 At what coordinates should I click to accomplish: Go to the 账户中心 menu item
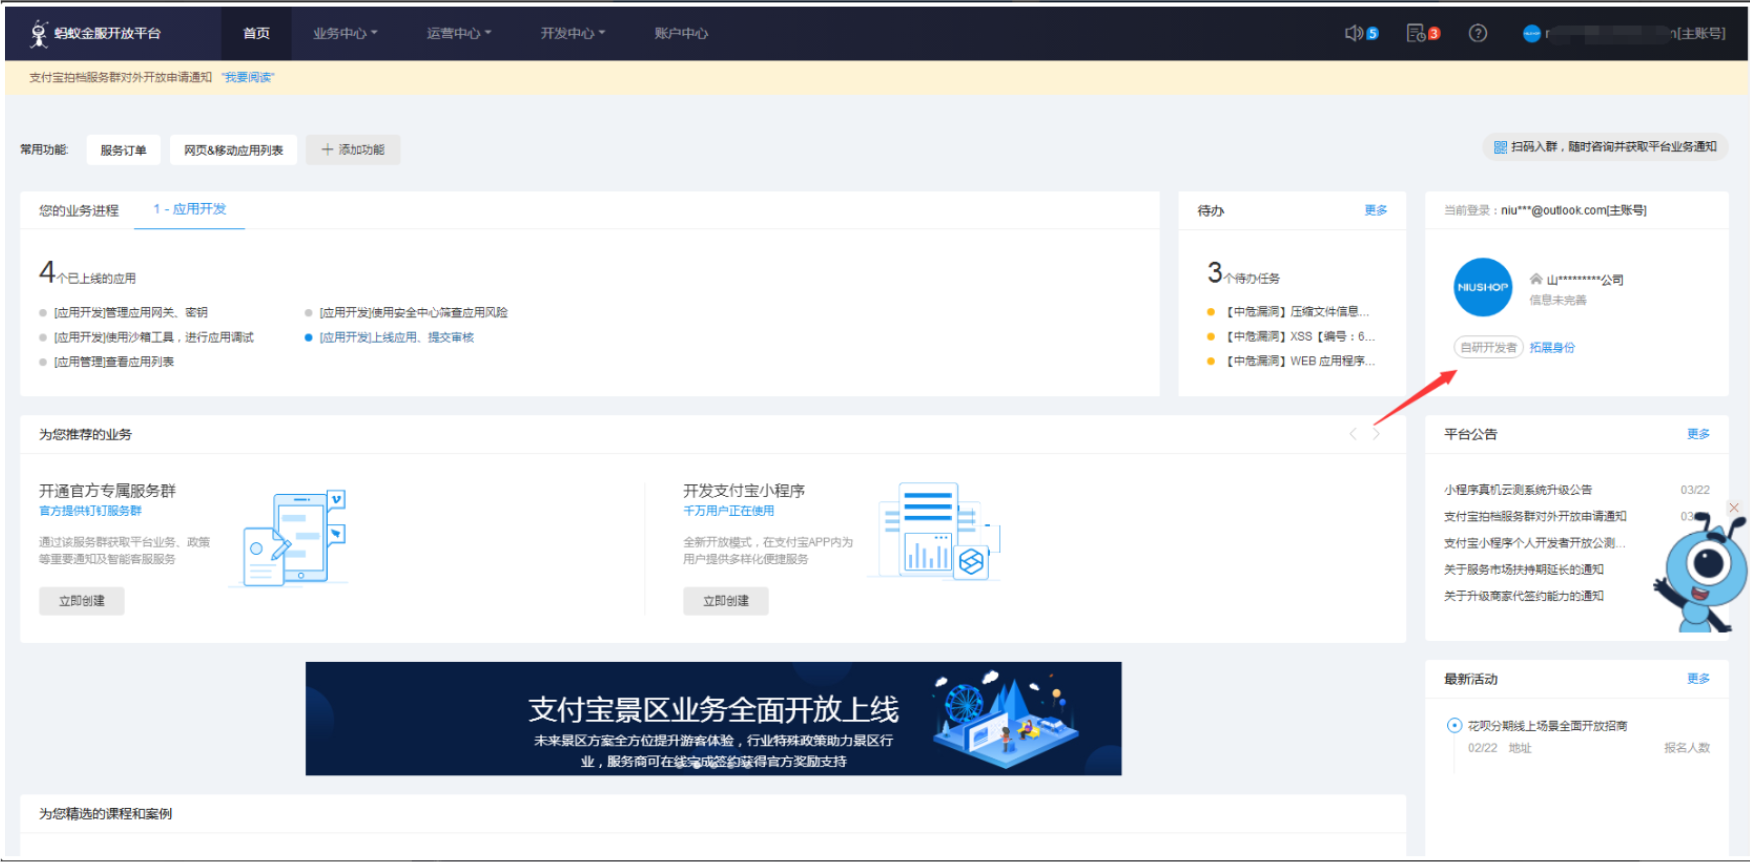(681, 33)
